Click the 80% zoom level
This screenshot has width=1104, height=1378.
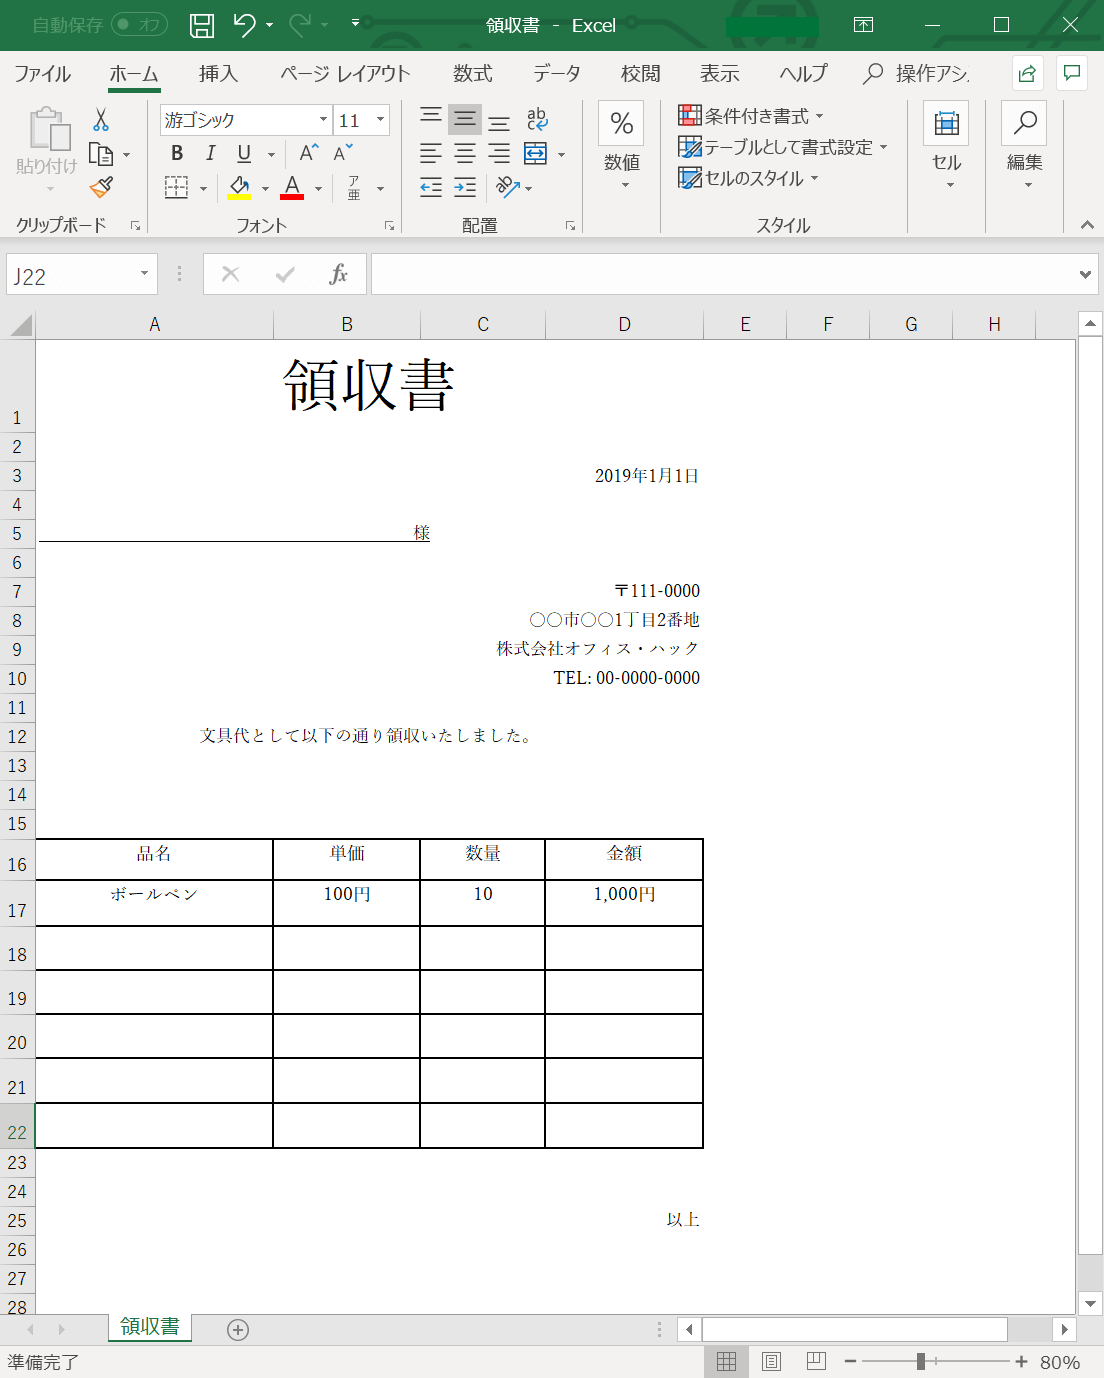pos(1060,1362)
